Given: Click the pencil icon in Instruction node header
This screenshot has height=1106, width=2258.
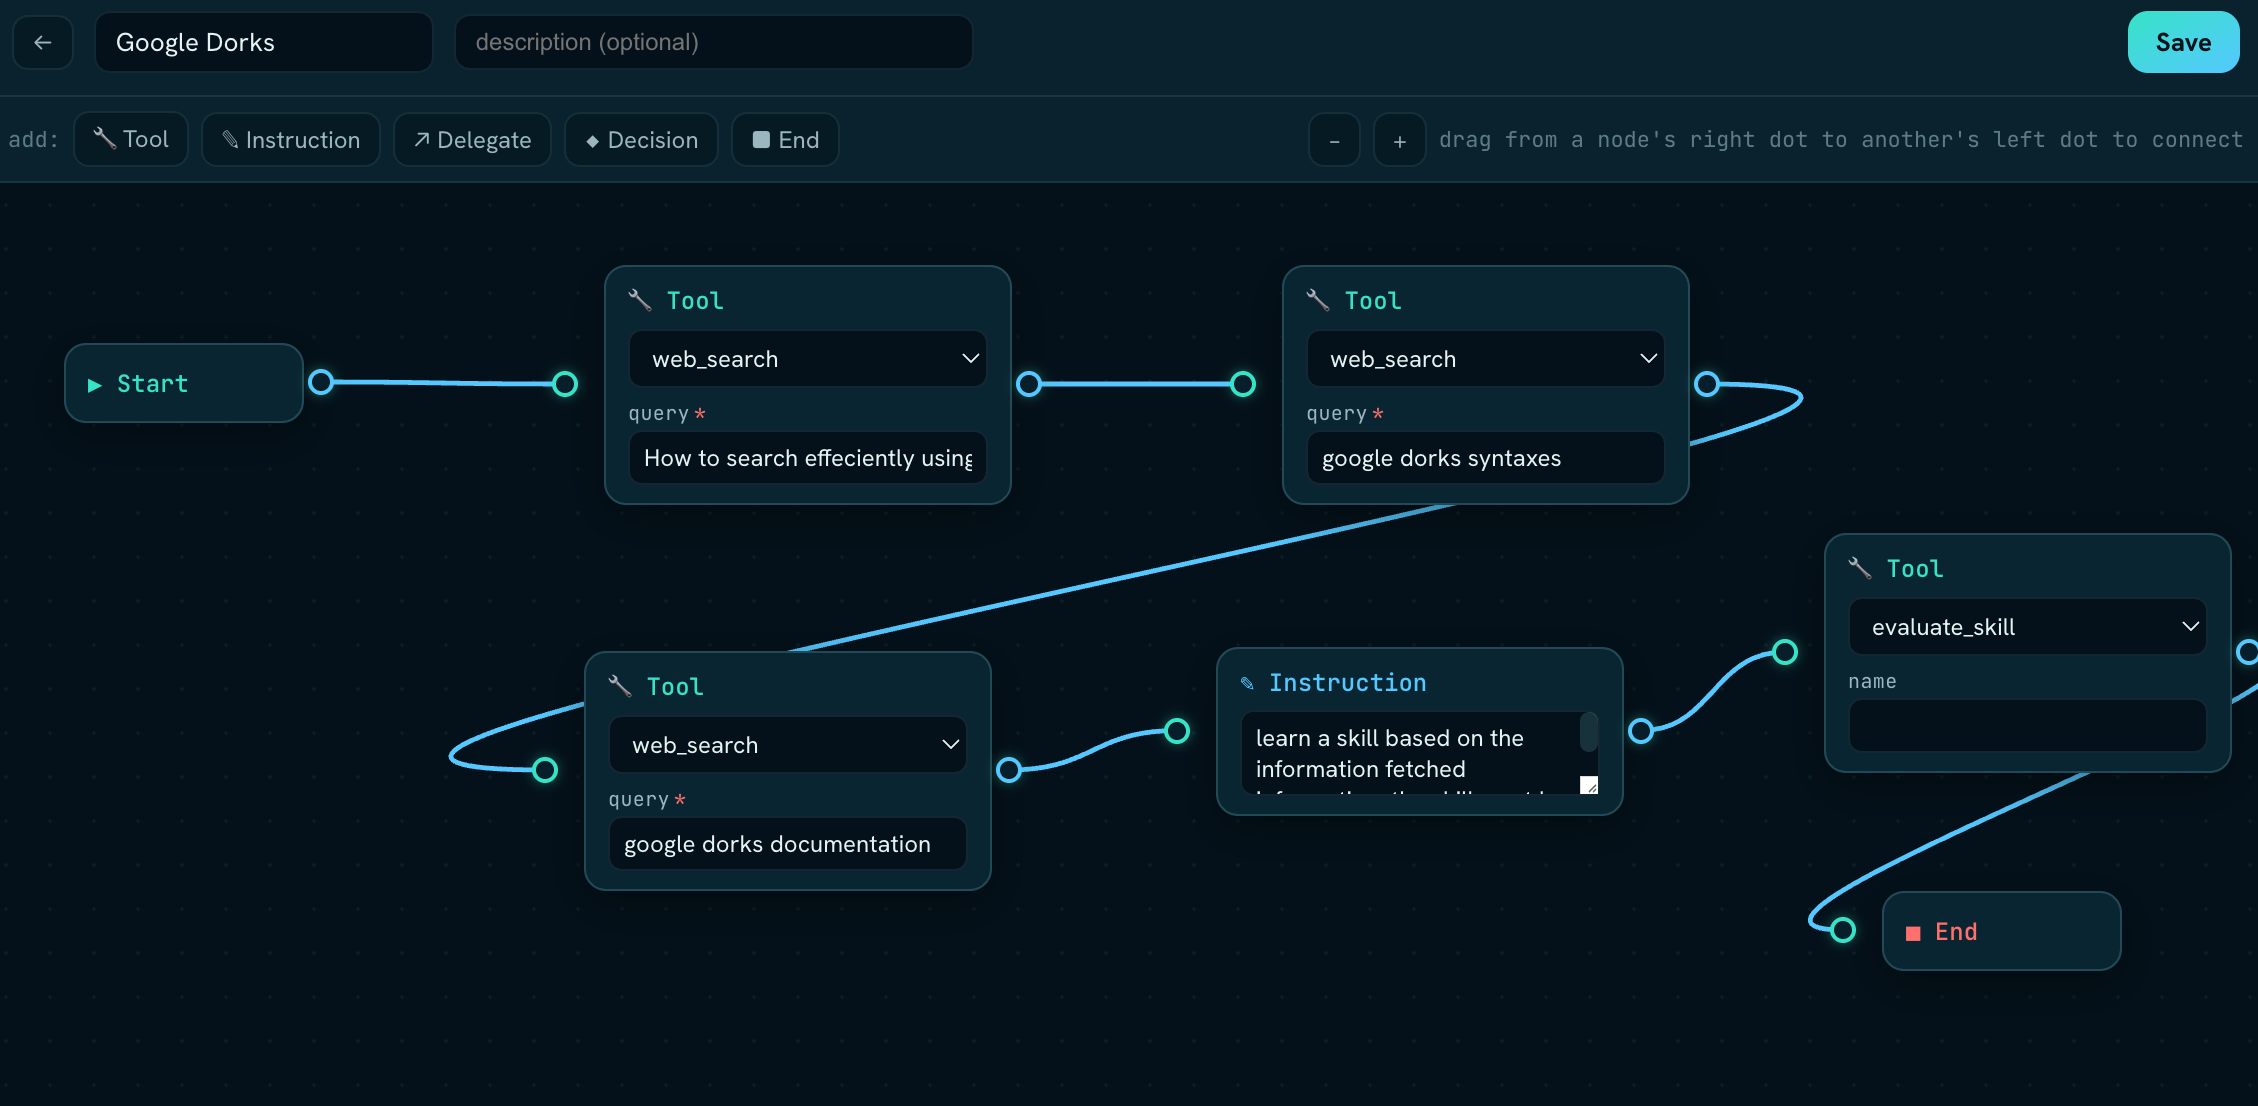Looking at the screenshot, I should coord(1247,683).
